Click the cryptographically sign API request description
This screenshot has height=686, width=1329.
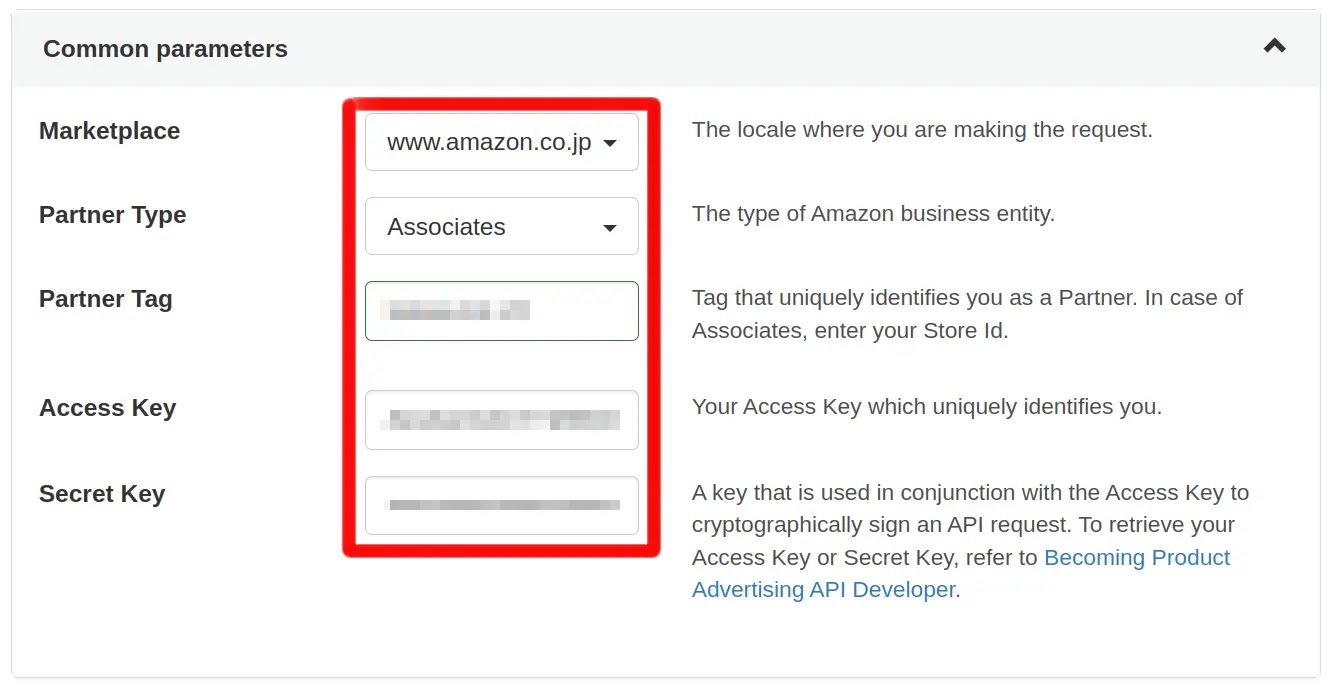click(971, 541)
